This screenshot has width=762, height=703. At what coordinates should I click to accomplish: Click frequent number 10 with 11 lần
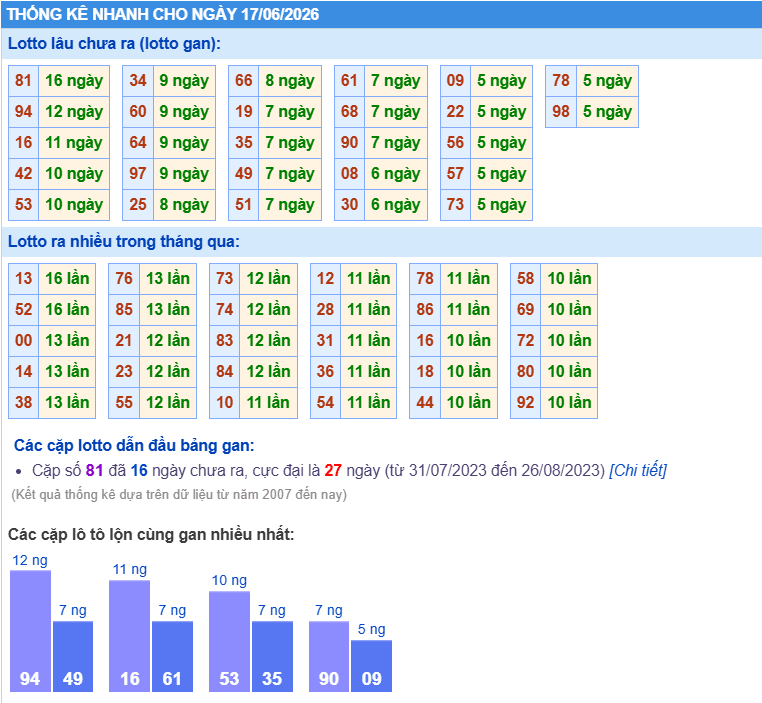[x=225, y=403]
